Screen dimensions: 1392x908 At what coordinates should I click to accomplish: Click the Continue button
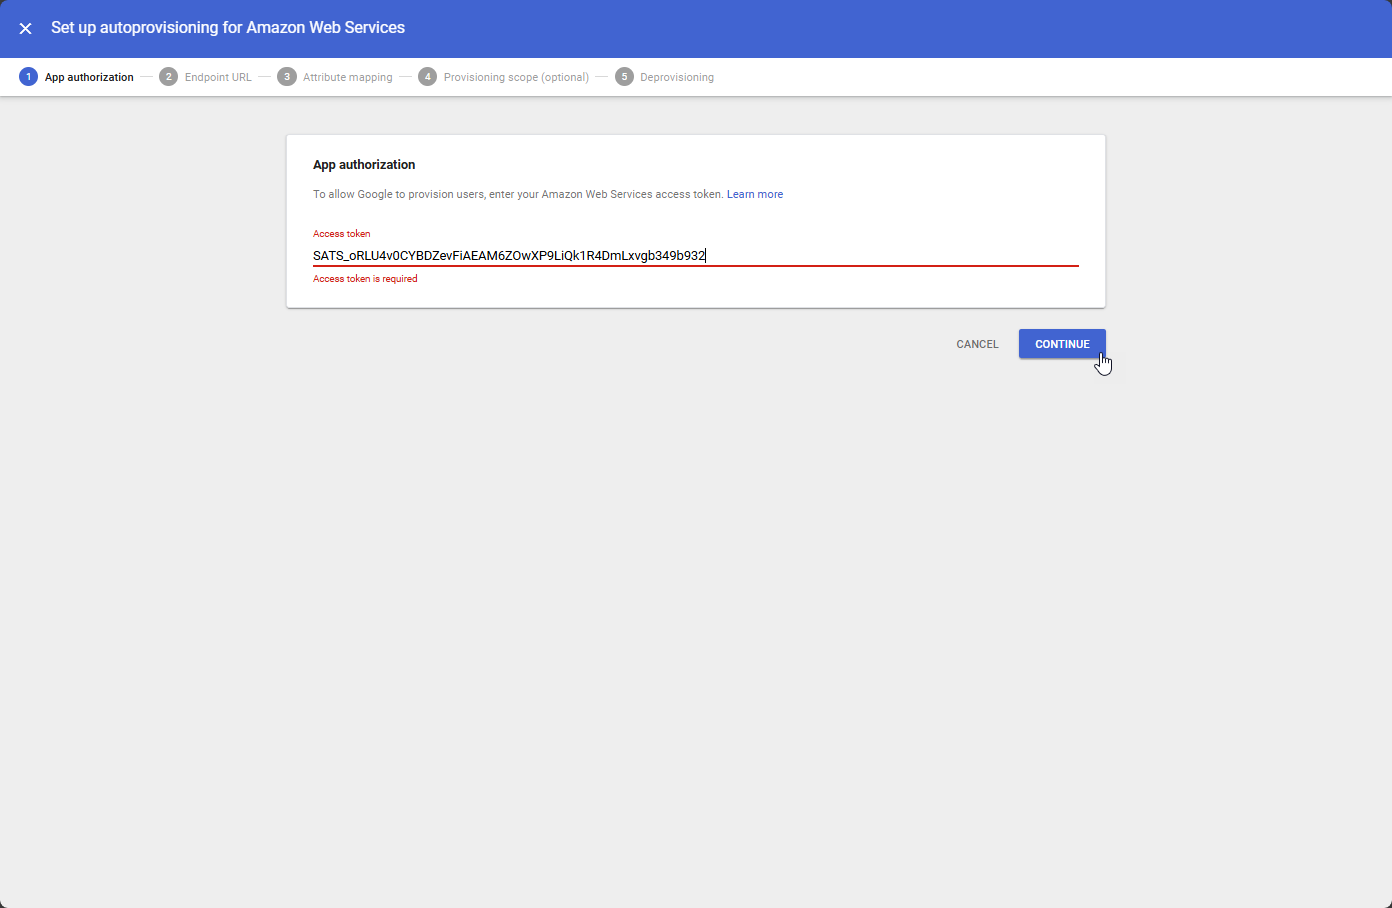[x=1062, y=344]
